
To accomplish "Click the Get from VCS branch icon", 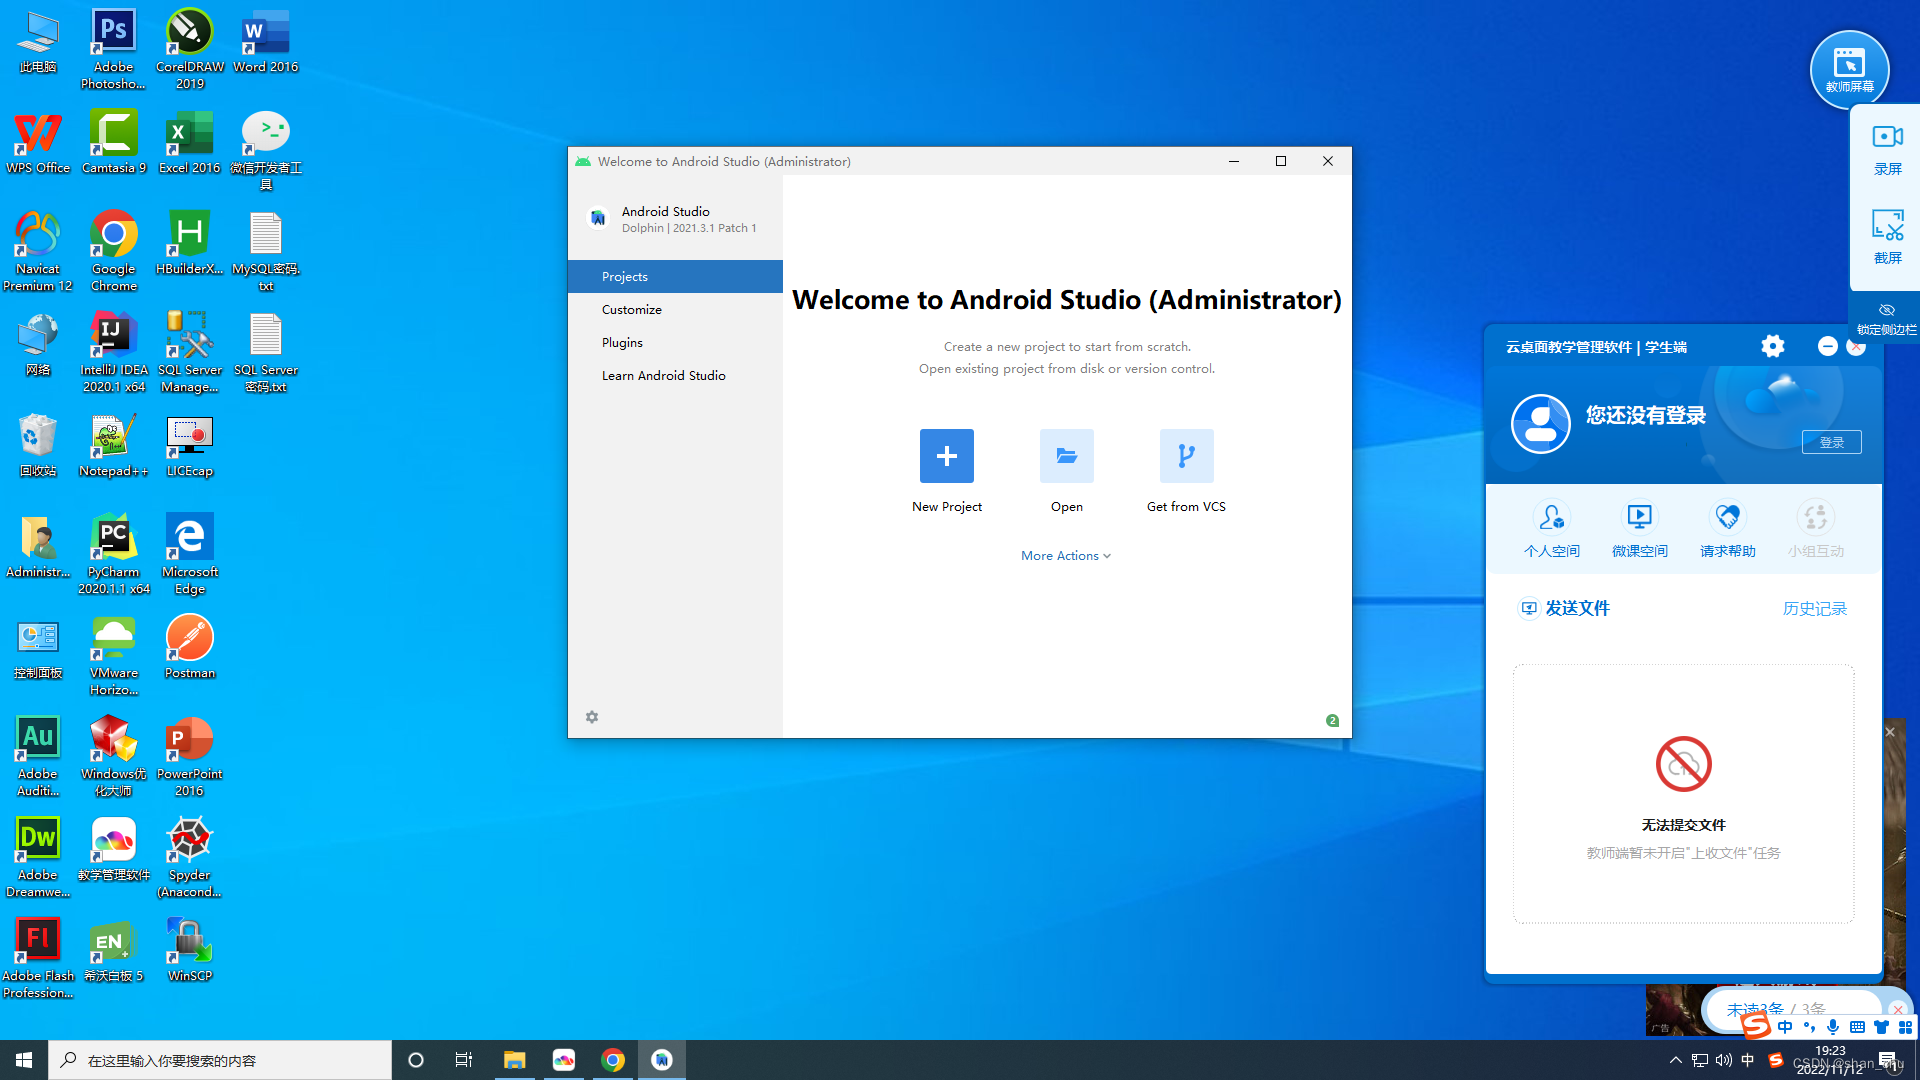I will click(1186, 456).
